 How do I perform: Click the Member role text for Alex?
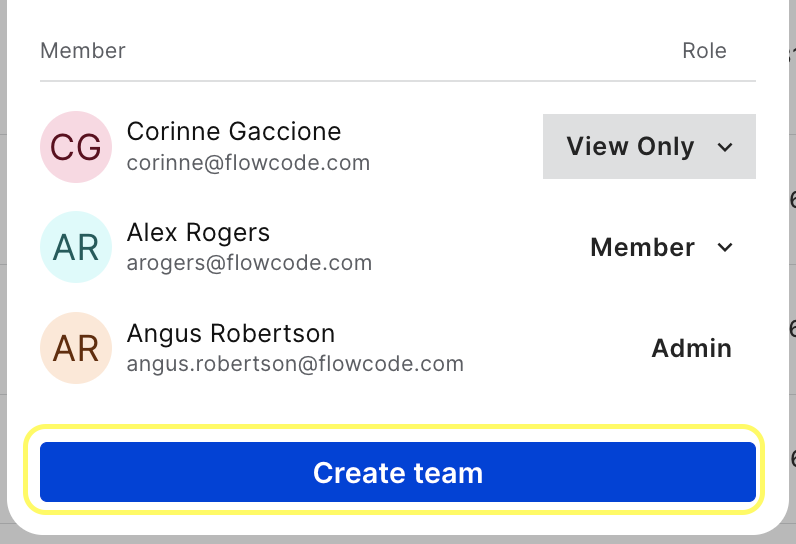coord(642,248)
